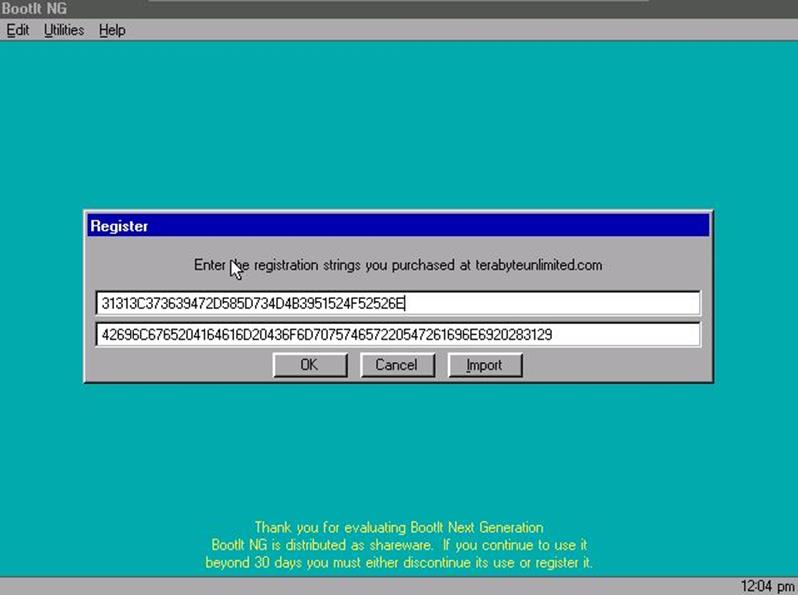This screenshot has width=798, height=595.
Task: Confirm registration with the OK button
Action: pos(310,365)
